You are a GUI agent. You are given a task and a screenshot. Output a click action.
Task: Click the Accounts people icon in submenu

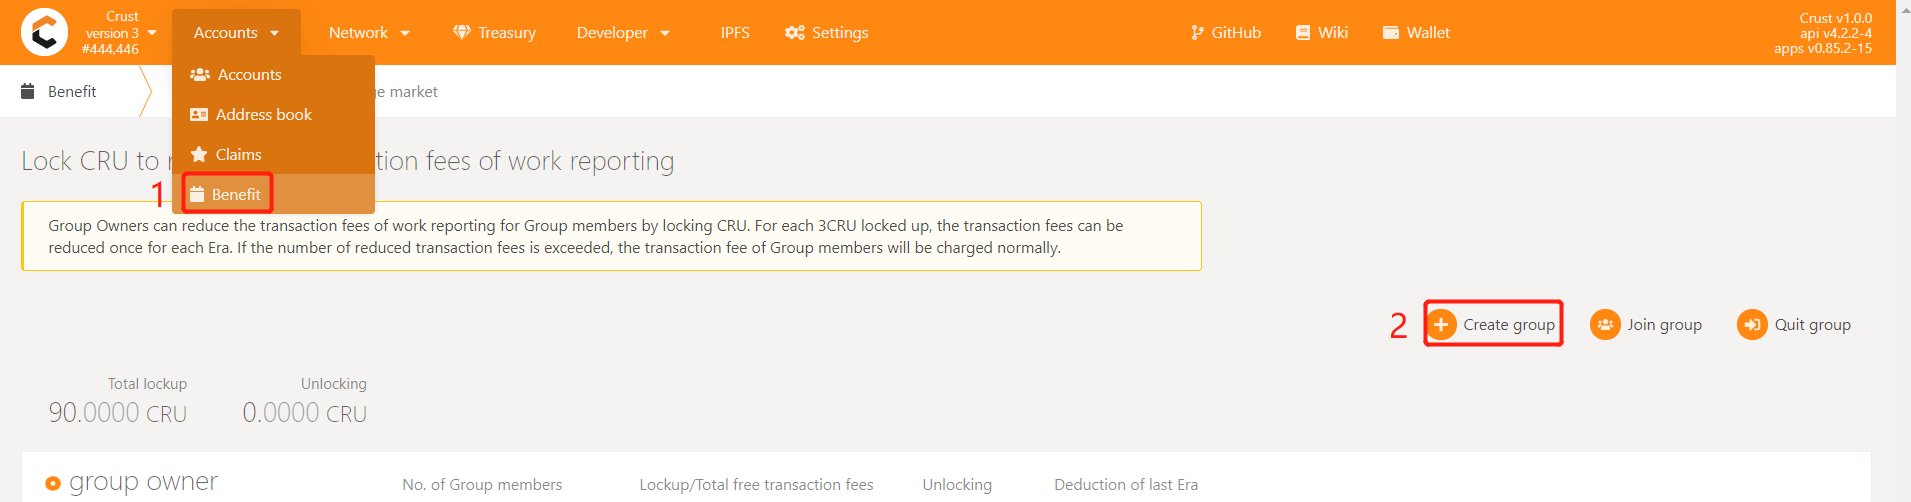[200, 75]
